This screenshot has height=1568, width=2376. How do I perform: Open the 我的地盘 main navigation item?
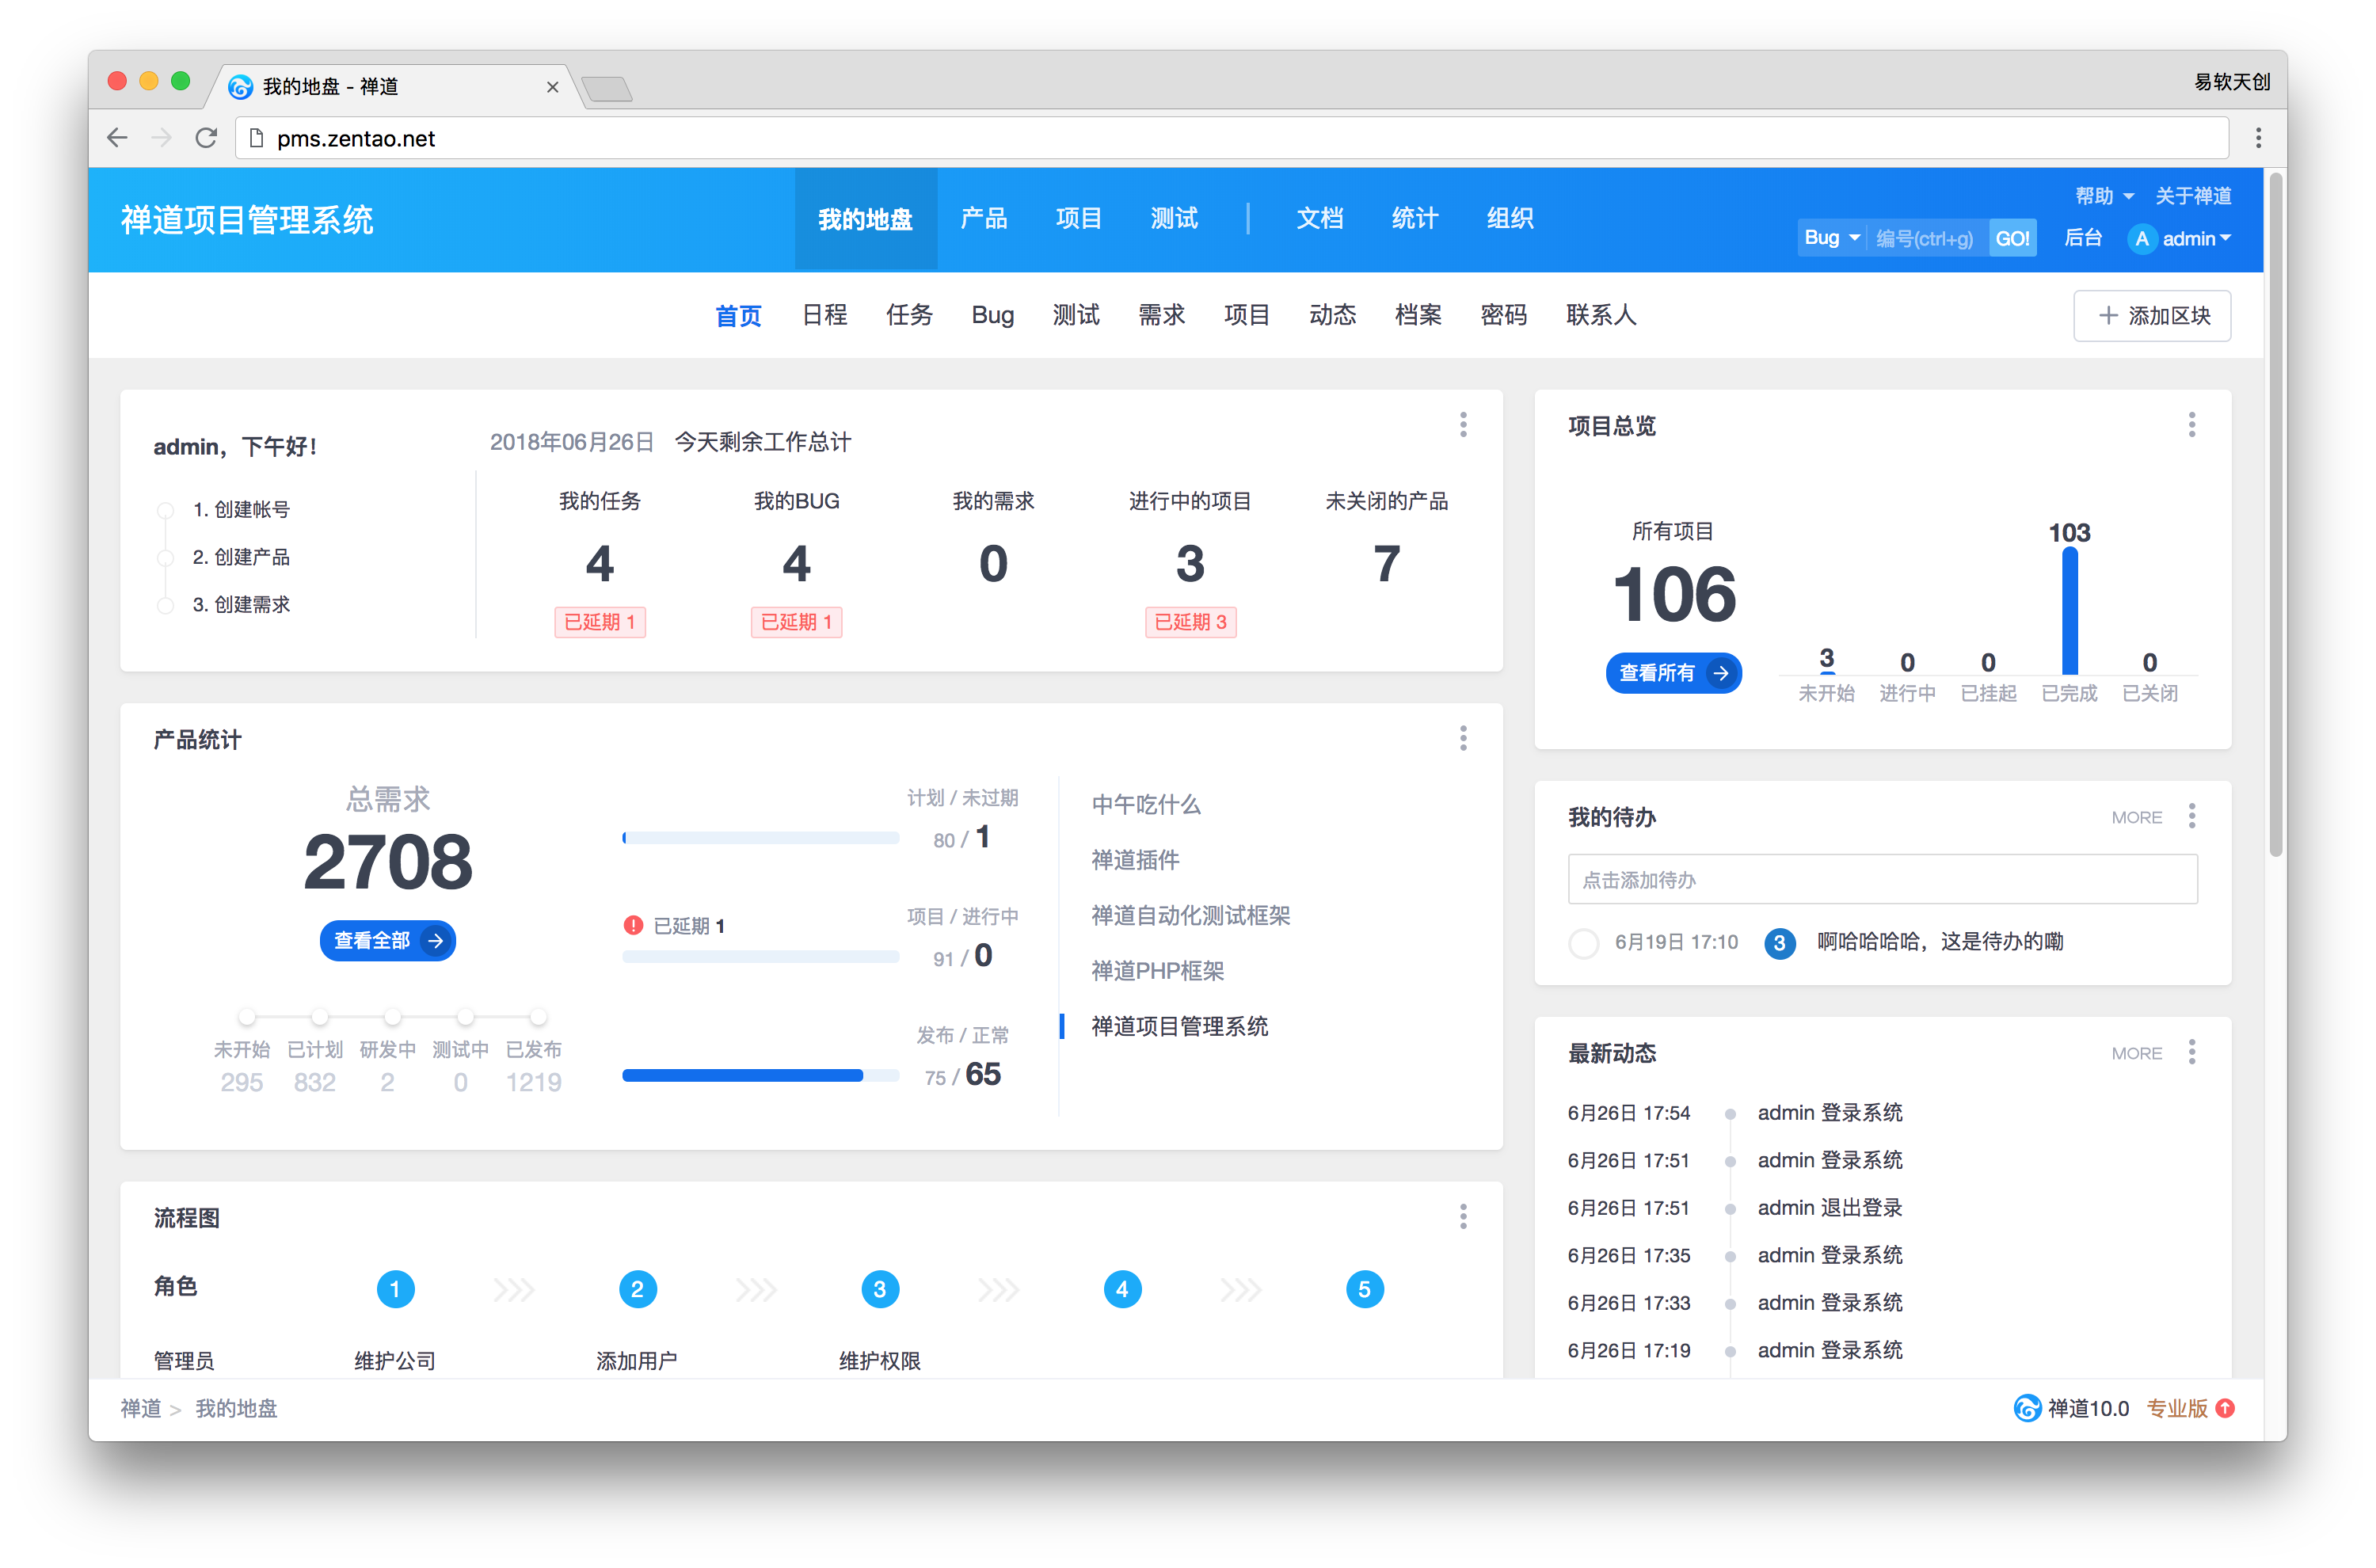point(865,219)
